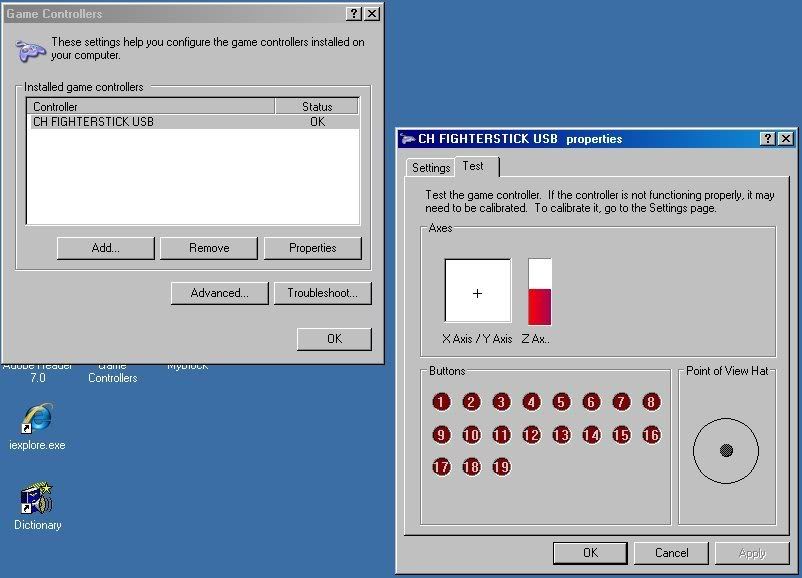
Task: Click the X Axis / Y Axis crosshair box
Action: coord(478,291)
